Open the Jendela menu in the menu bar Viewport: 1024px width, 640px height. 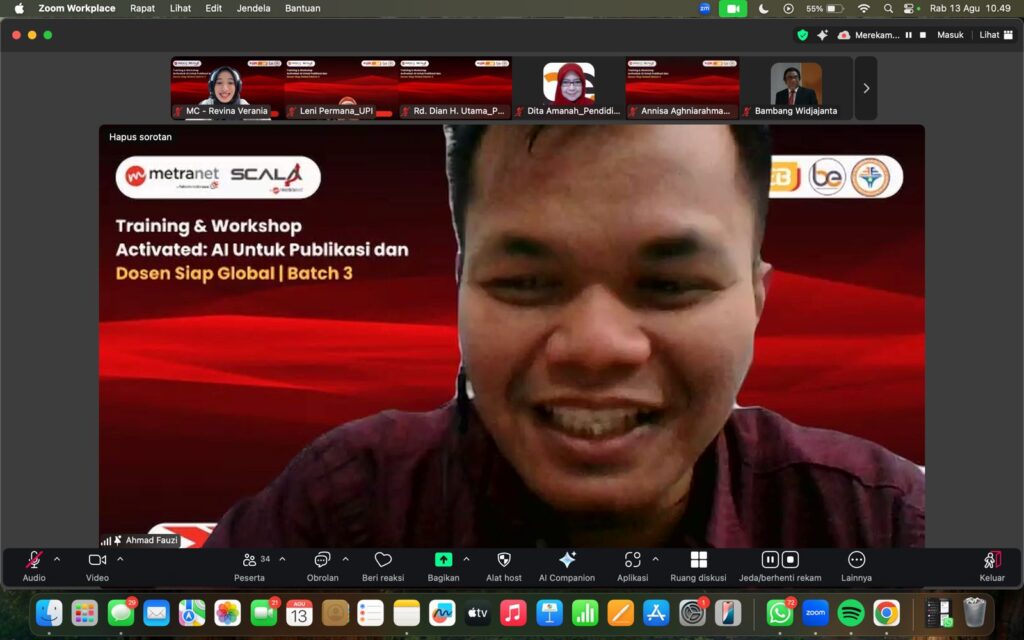pos(253,8)
